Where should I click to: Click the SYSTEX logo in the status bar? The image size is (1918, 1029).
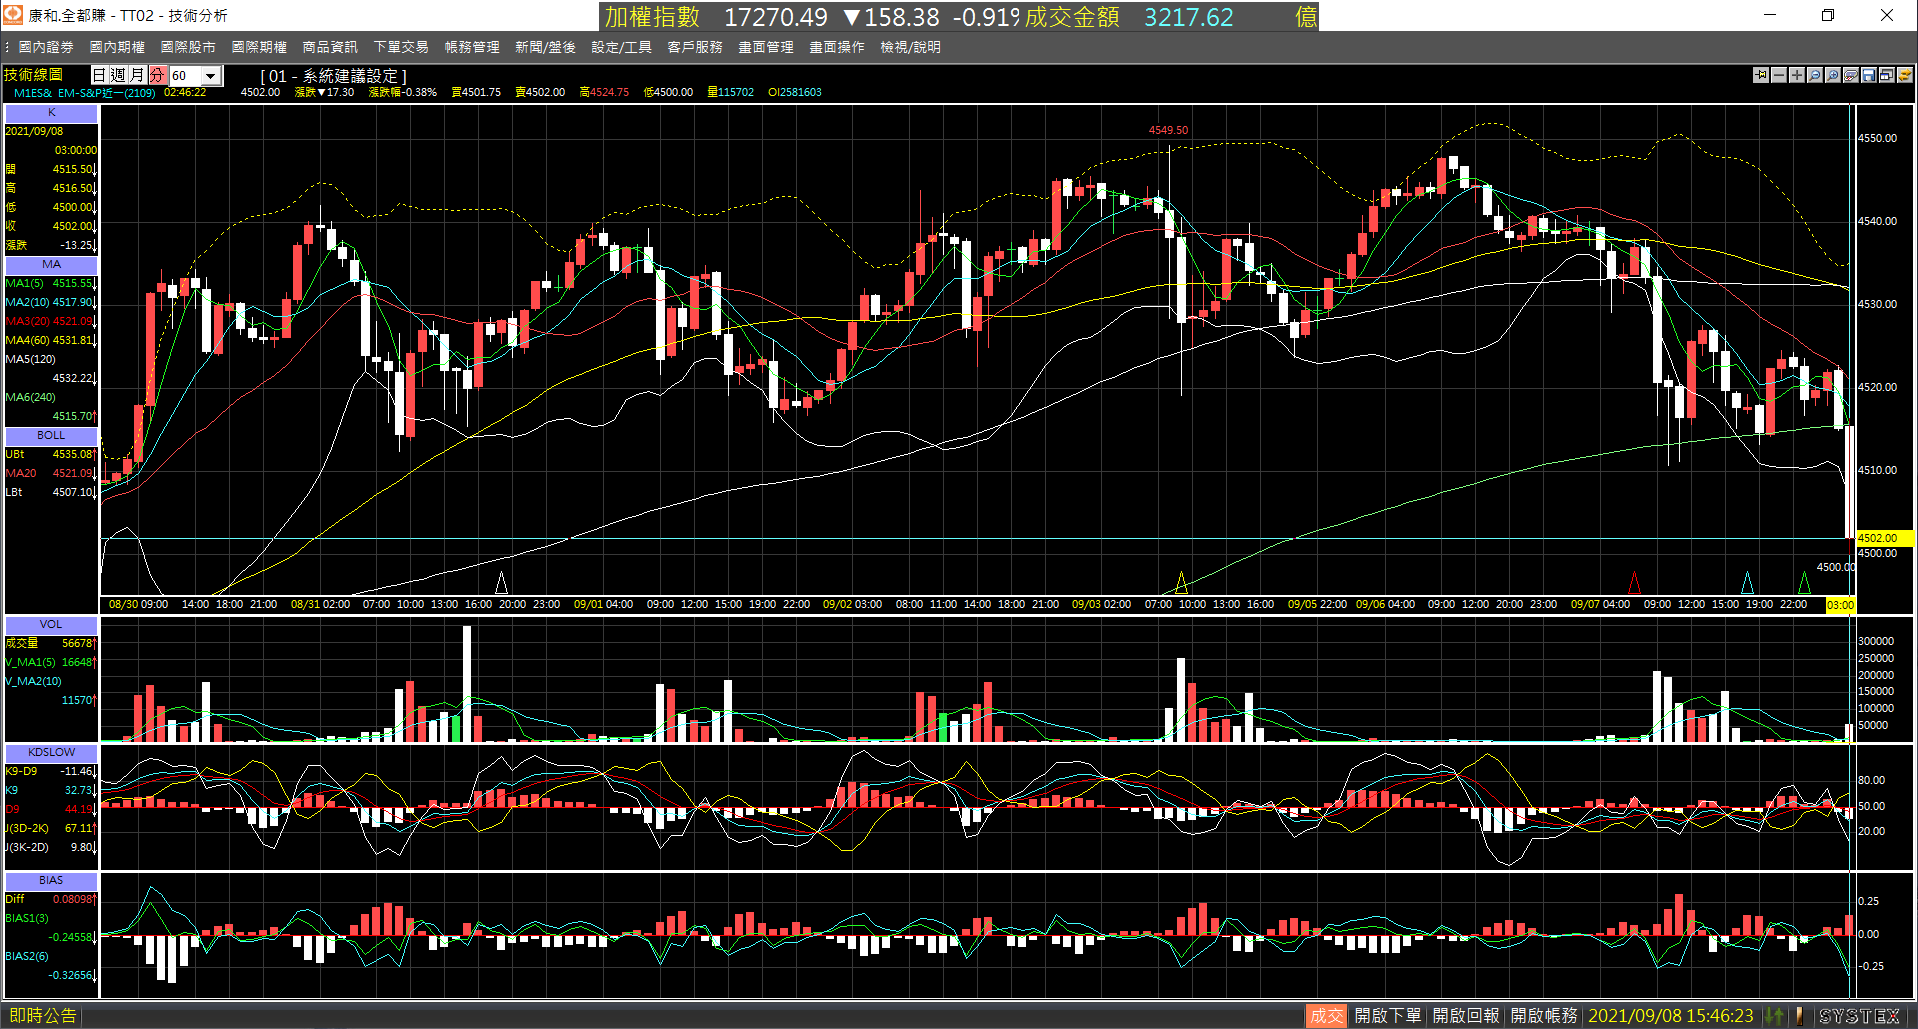[x=1859, y=1016]
